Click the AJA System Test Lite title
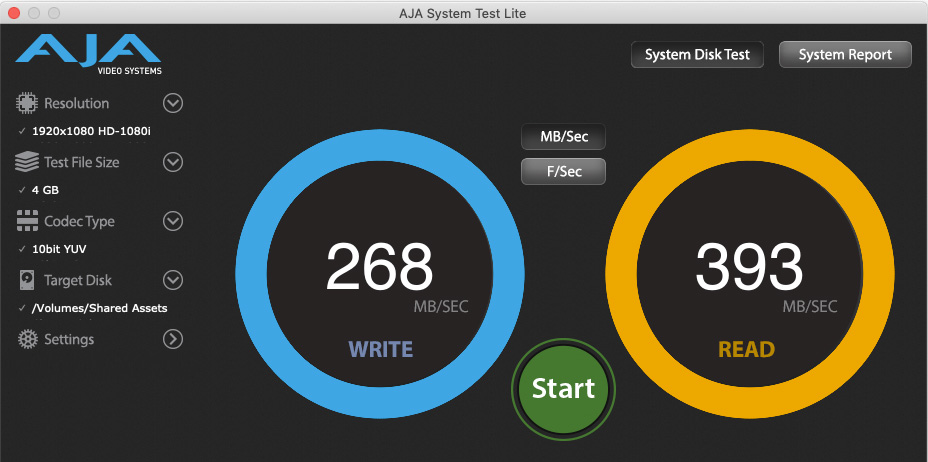Viewport: 928px width, 462px height. pyautogui.click(x=463, y=13)
